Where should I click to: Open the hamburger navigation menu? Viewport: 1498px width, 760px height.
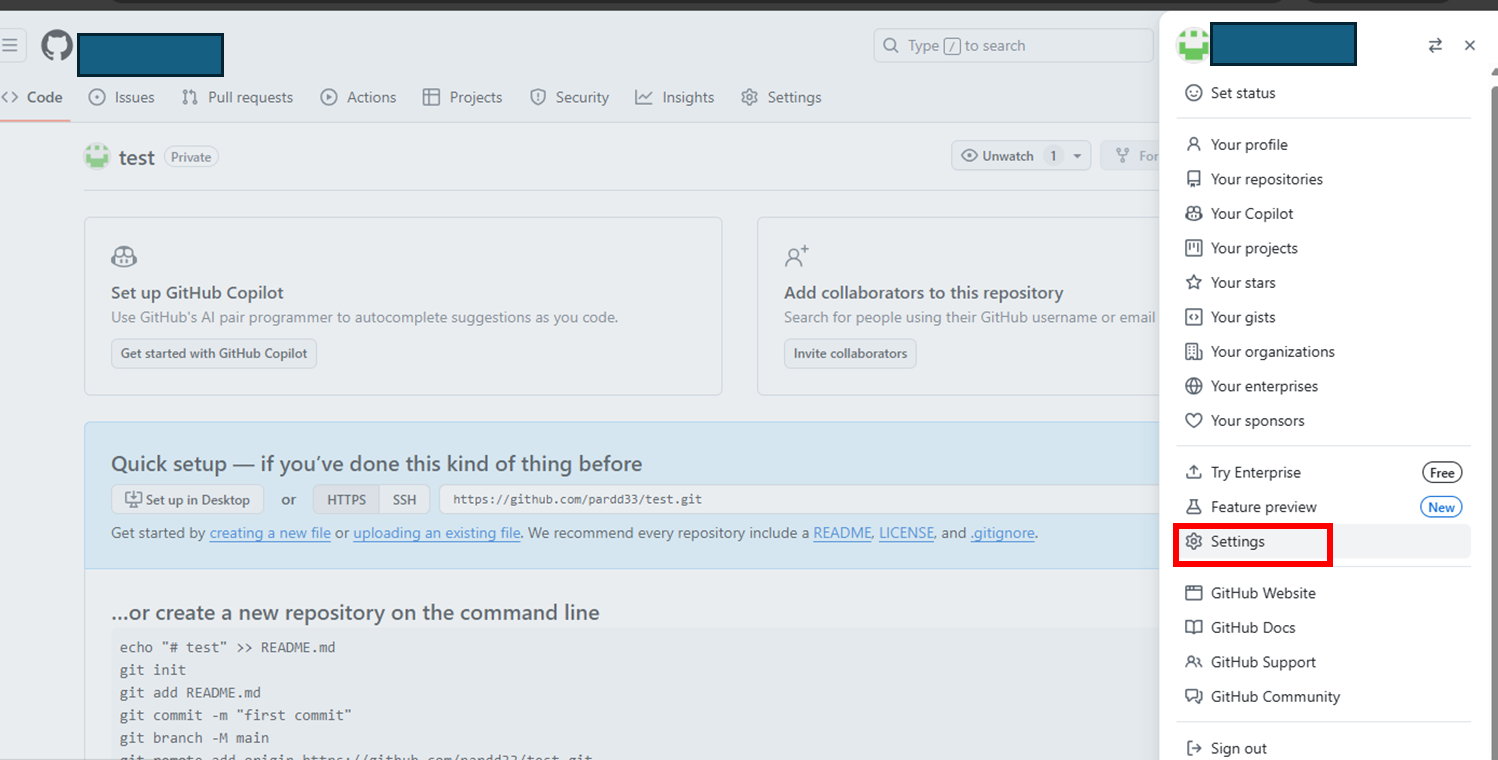point(9,45)
